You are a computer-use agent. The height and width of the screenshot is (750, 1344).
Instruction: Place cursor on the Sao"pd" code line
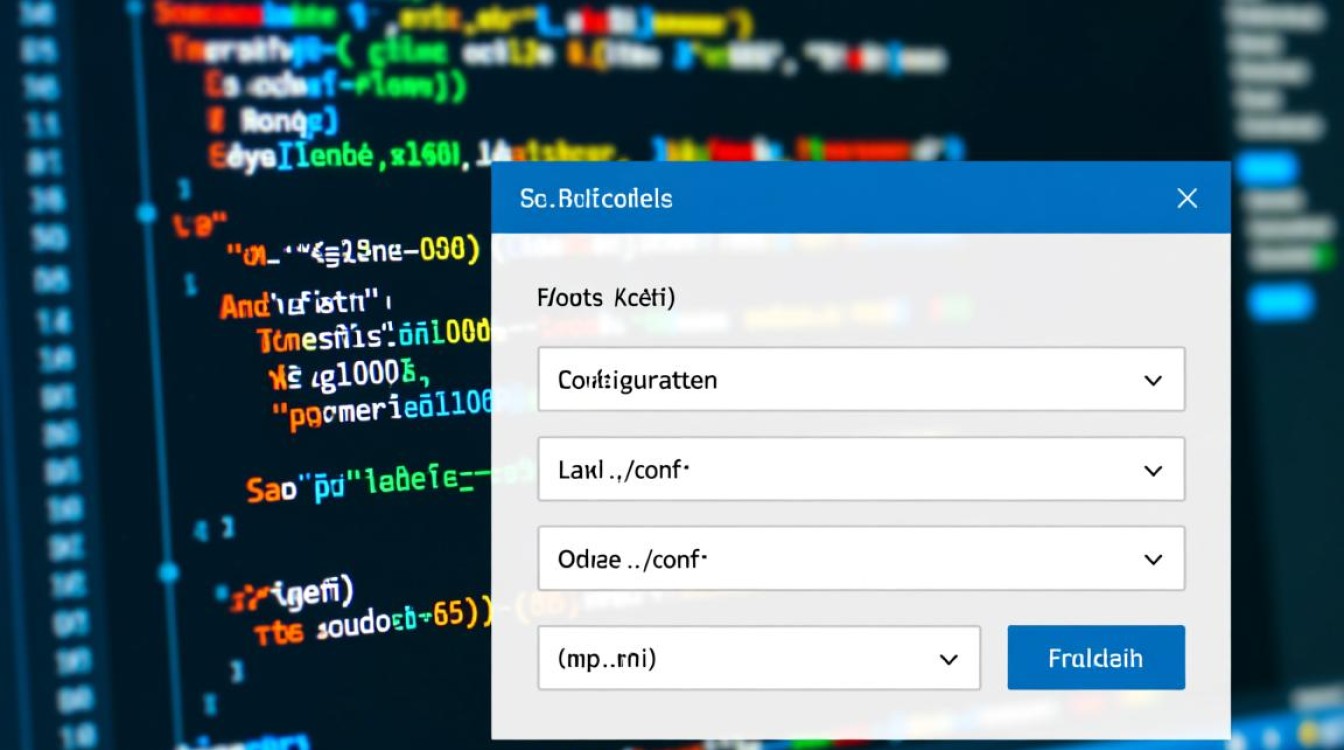[x=360, y=486]
